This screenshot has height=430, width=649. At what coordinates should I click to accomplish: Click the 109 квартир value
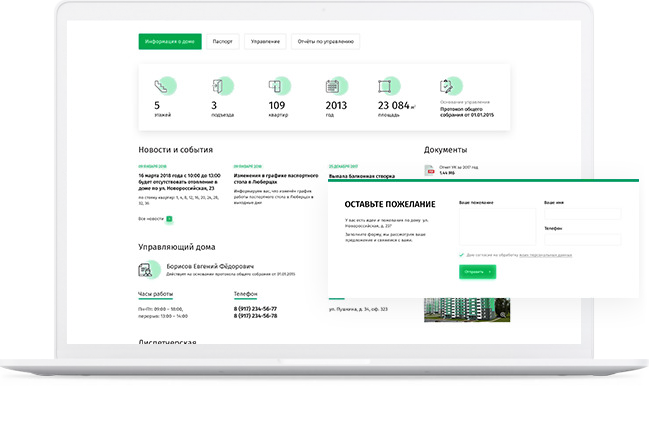277,106
